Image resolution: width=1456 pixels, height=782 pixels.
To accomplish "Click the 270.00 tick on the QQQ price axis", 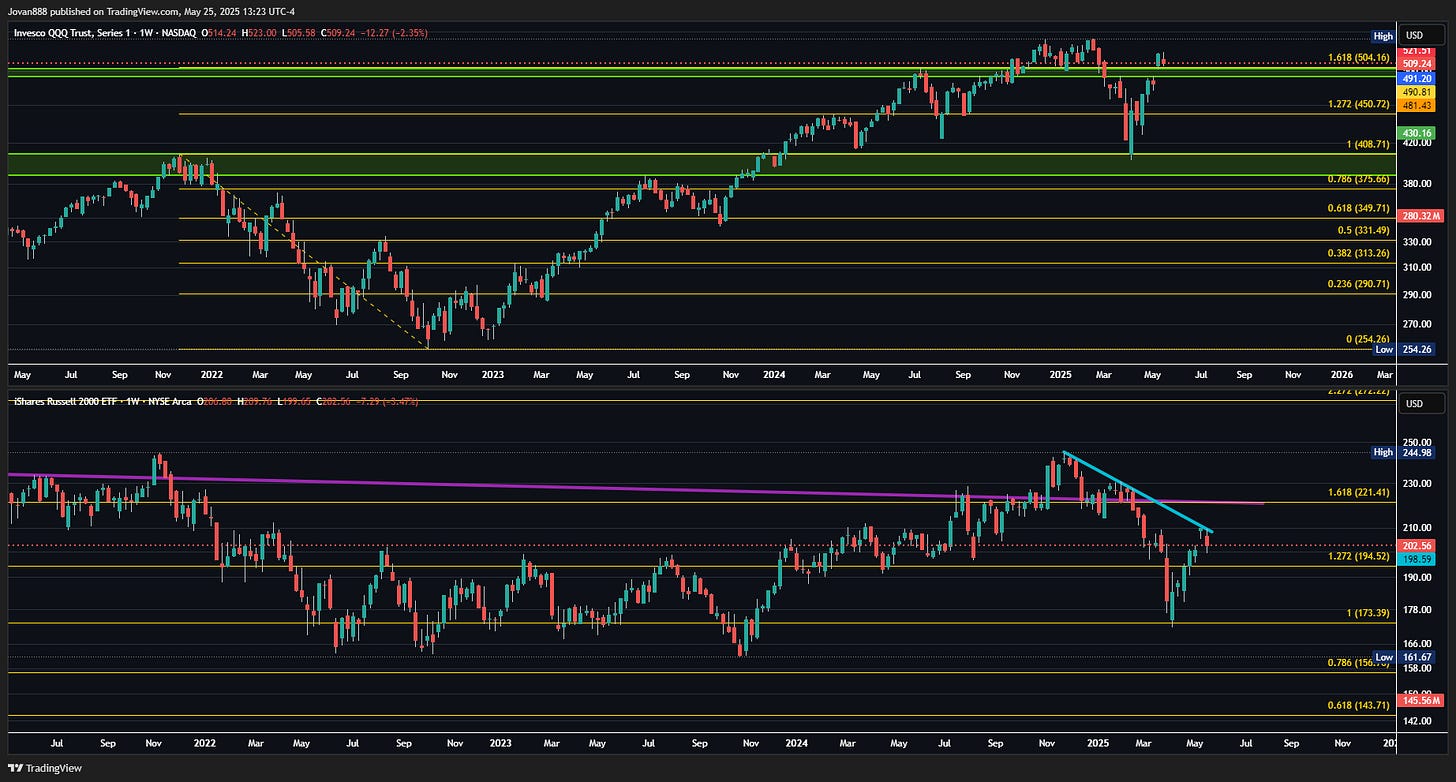I will pos(1418,324).
